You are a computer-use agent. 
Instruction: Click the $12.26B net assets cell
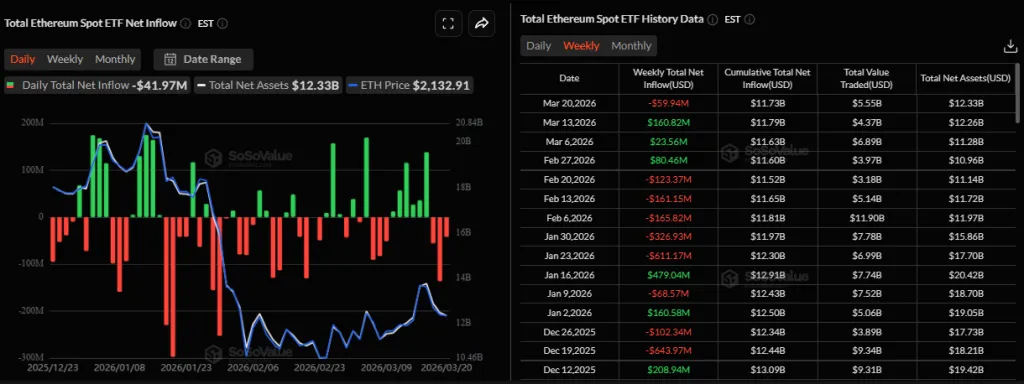click(x=965, y=122)
